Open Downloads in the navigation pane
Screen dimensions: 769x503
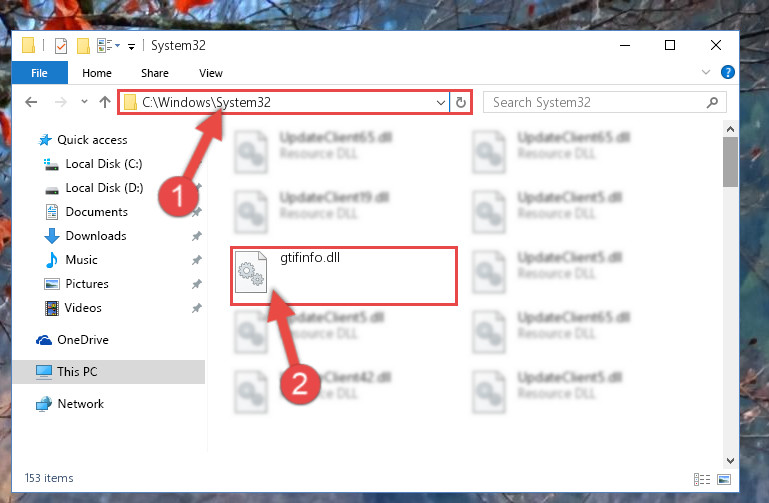(x=96, y=236)
